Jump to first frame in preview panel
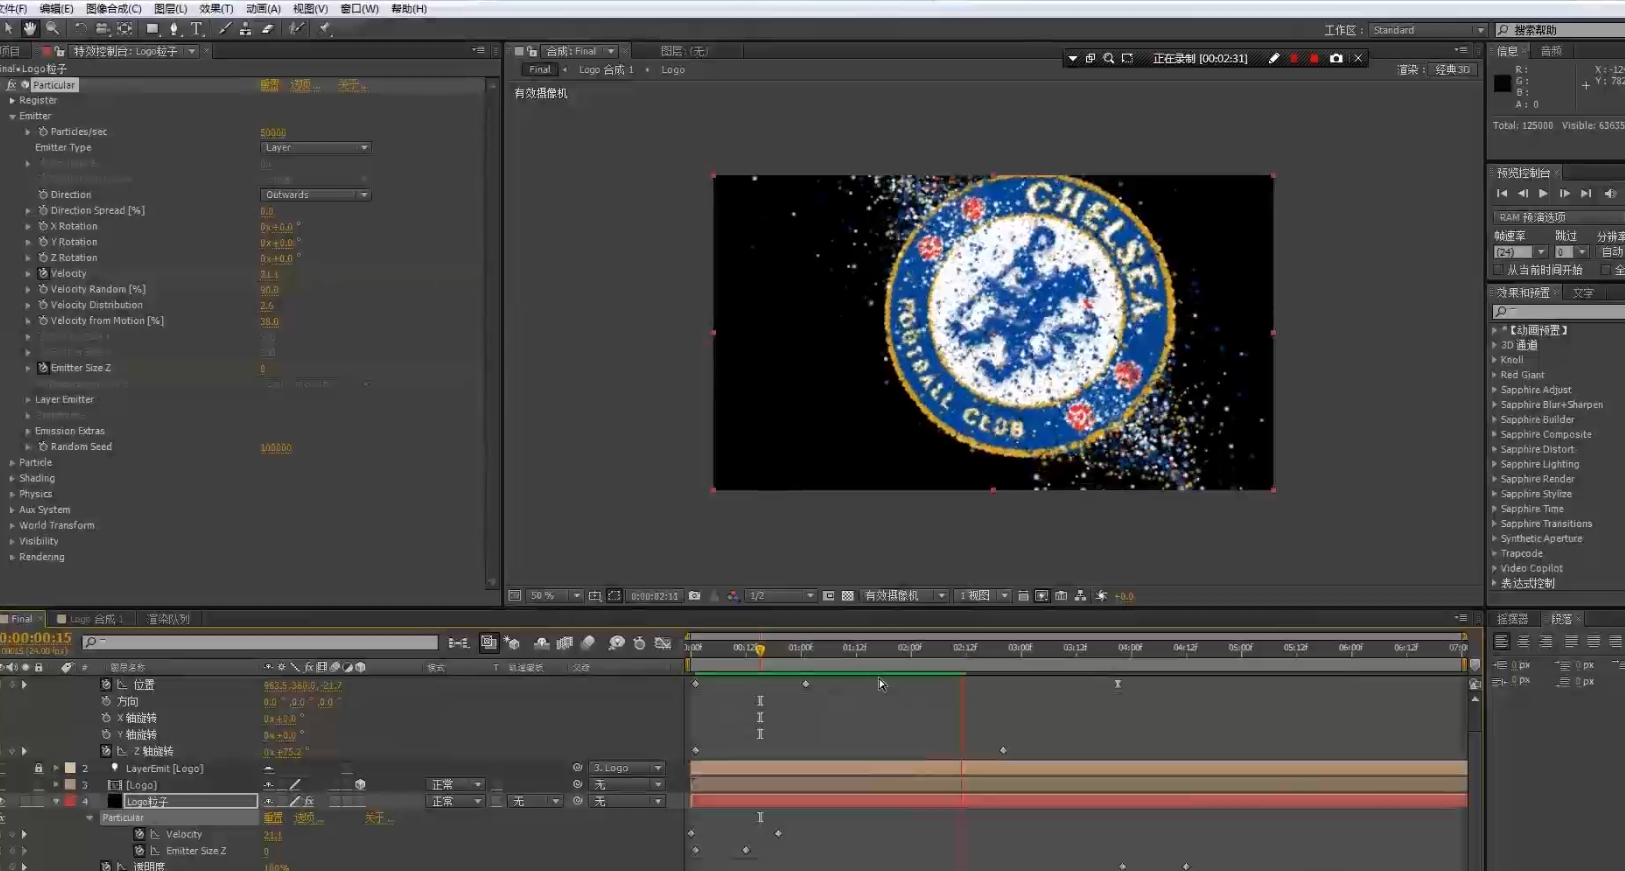The image size is (1625, 871). click(x=1501, y=194)
